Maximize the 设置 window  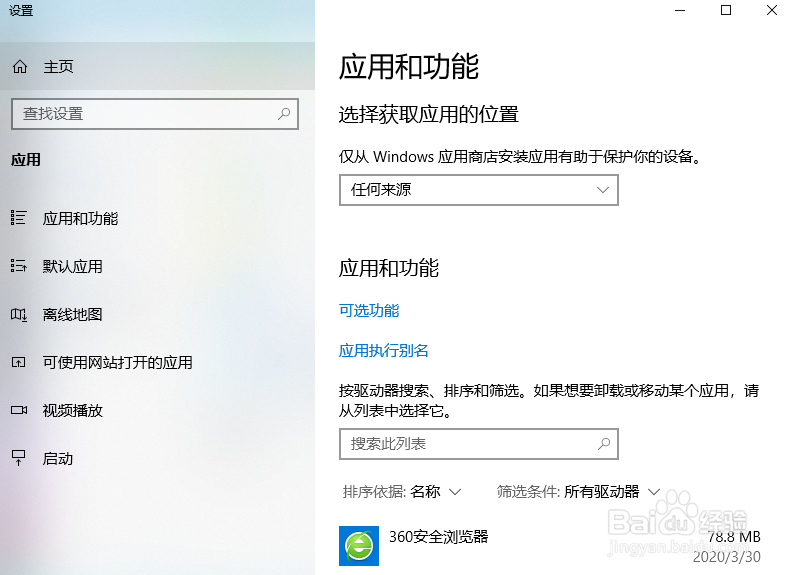726,10
